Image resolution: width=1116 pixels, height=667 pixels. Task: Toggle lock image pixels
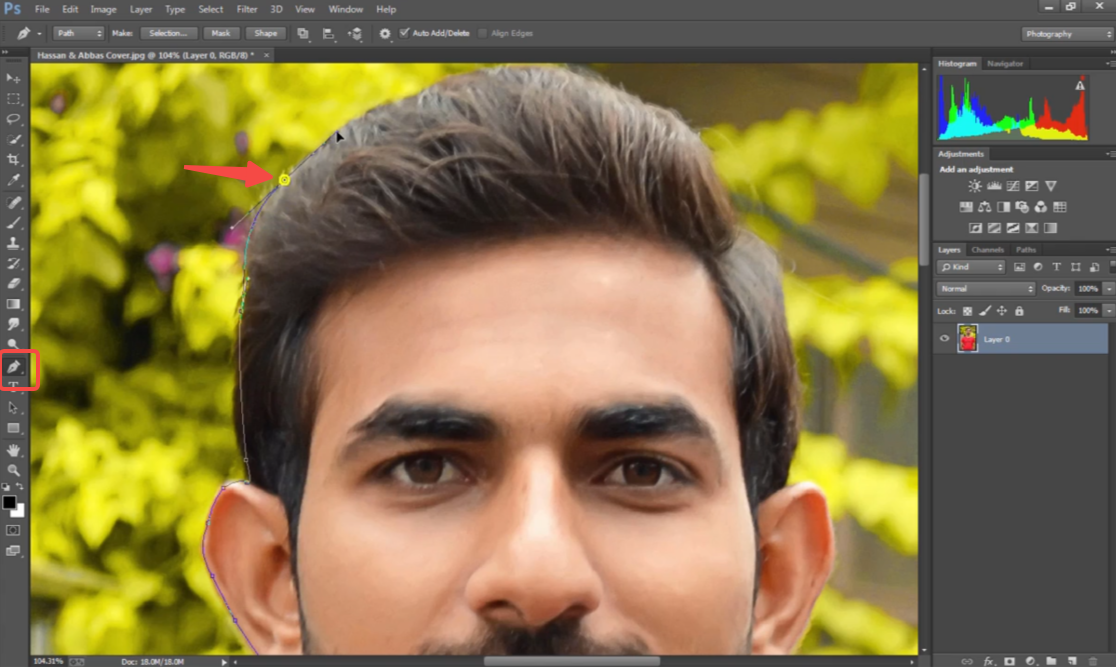pyautogui.click(x=985, y=311)
